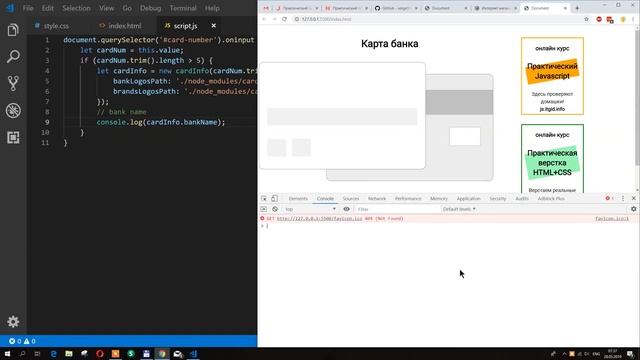
Task: Switch to the DevTools Network tab
Action: pos(377,198)
